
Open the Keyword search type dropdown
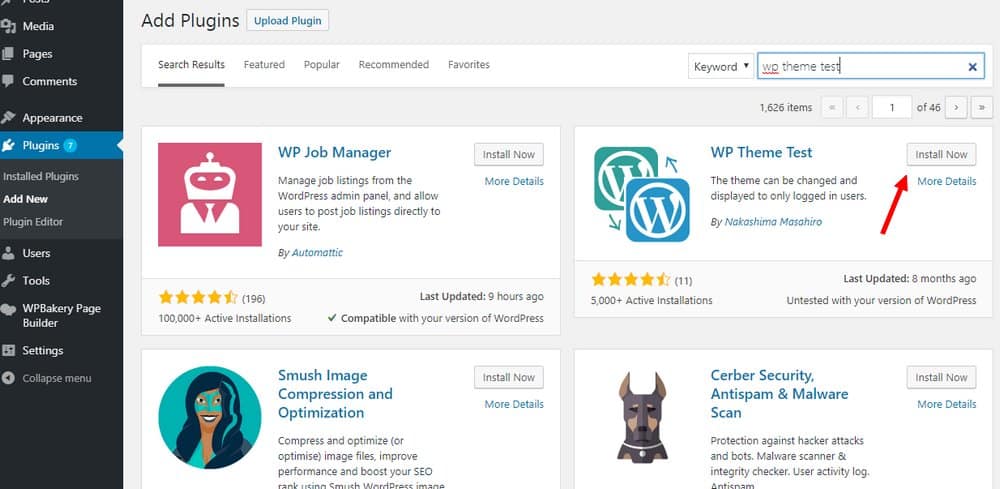click(x=721, y=66)
